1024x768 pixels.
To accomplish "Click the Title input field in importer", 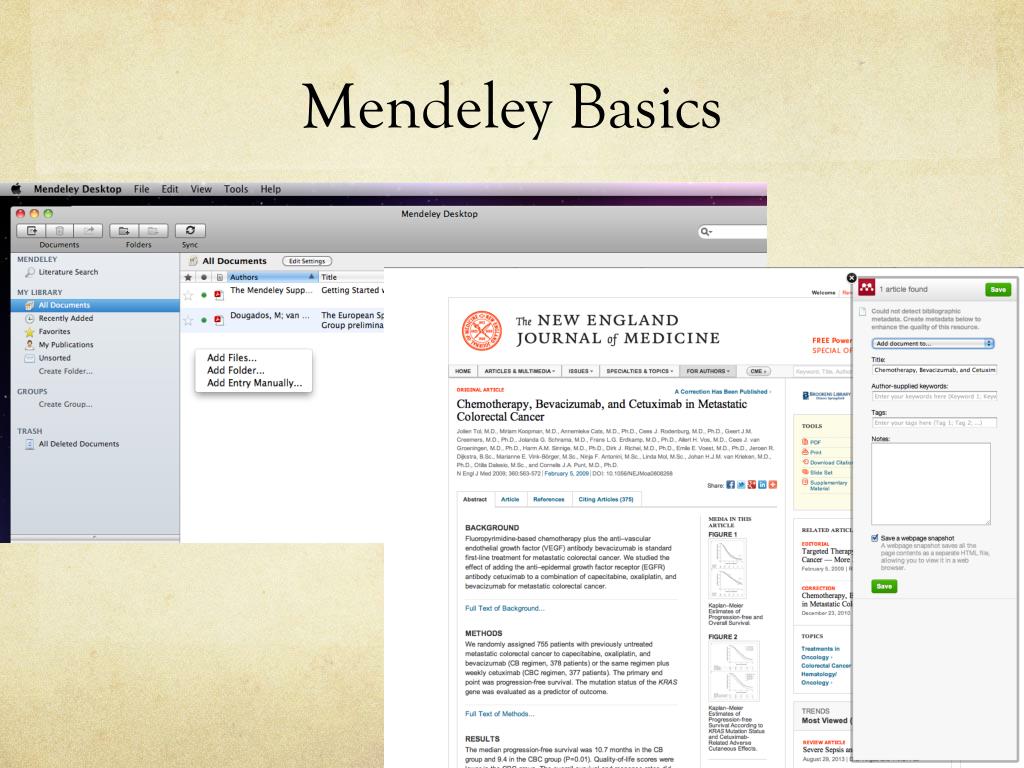I will [935, 370].
